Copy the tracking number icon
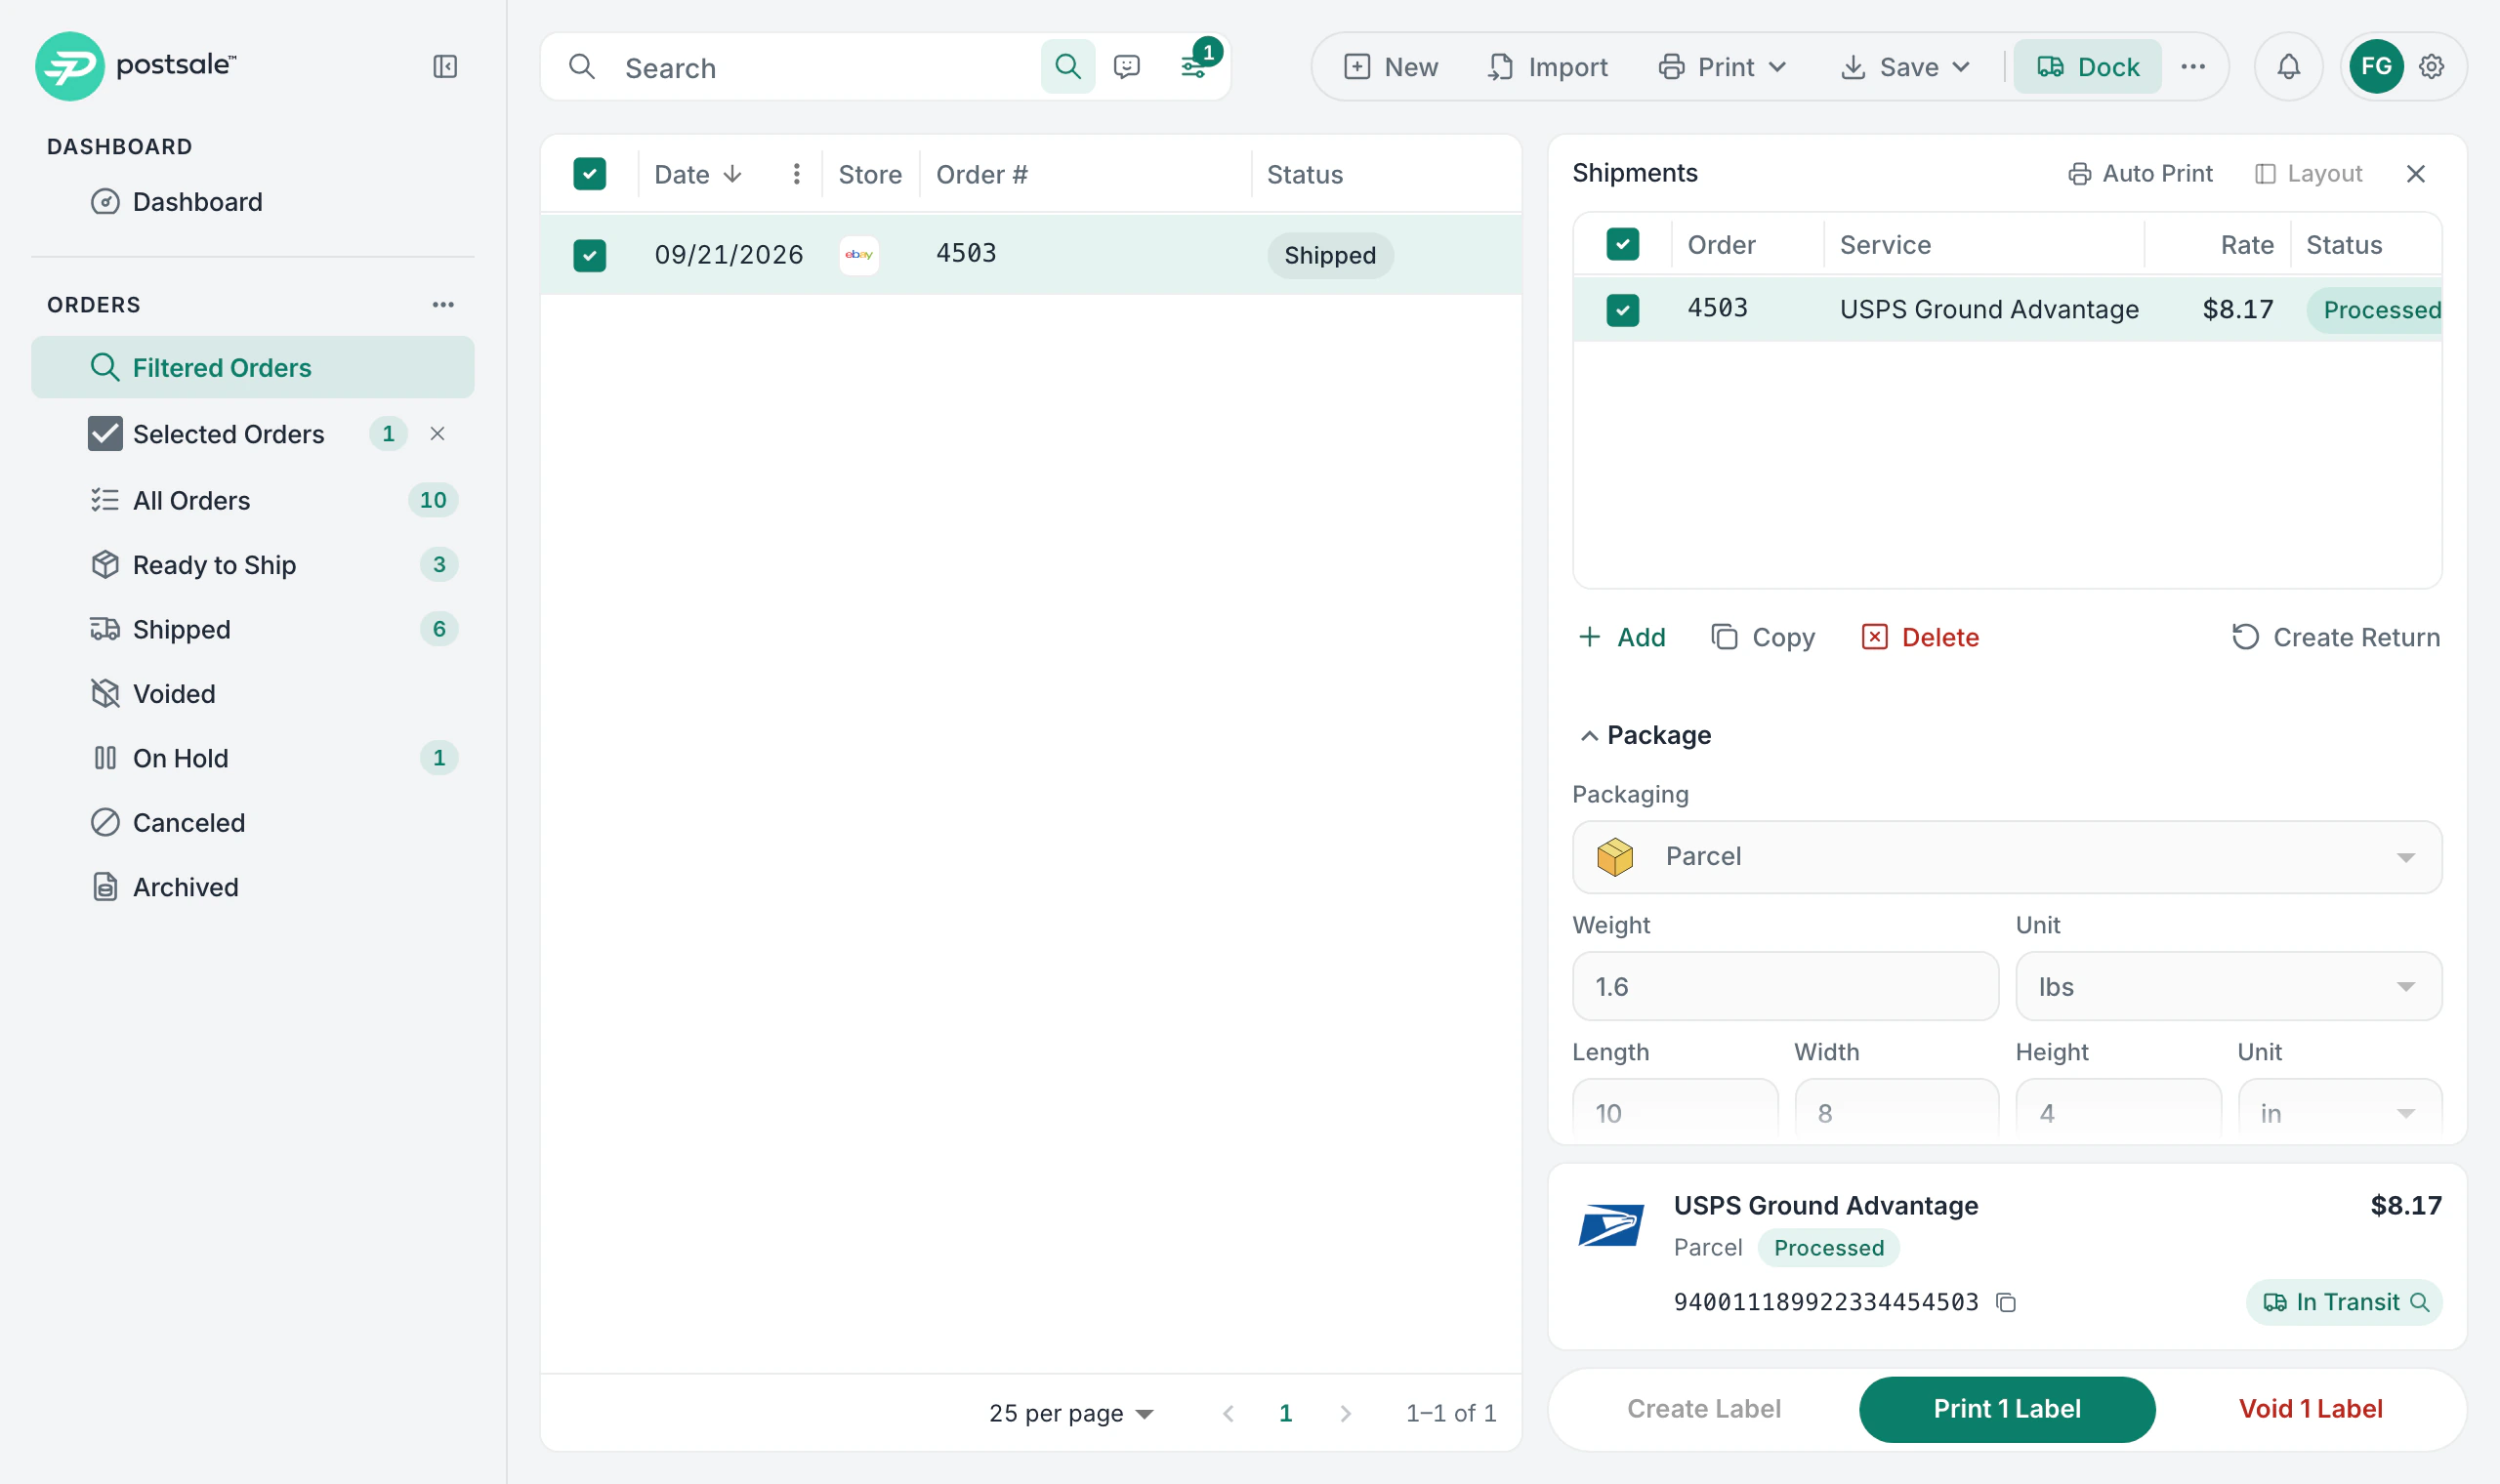This screenshot has width=2500, height=1484. coord(2005,1302)
